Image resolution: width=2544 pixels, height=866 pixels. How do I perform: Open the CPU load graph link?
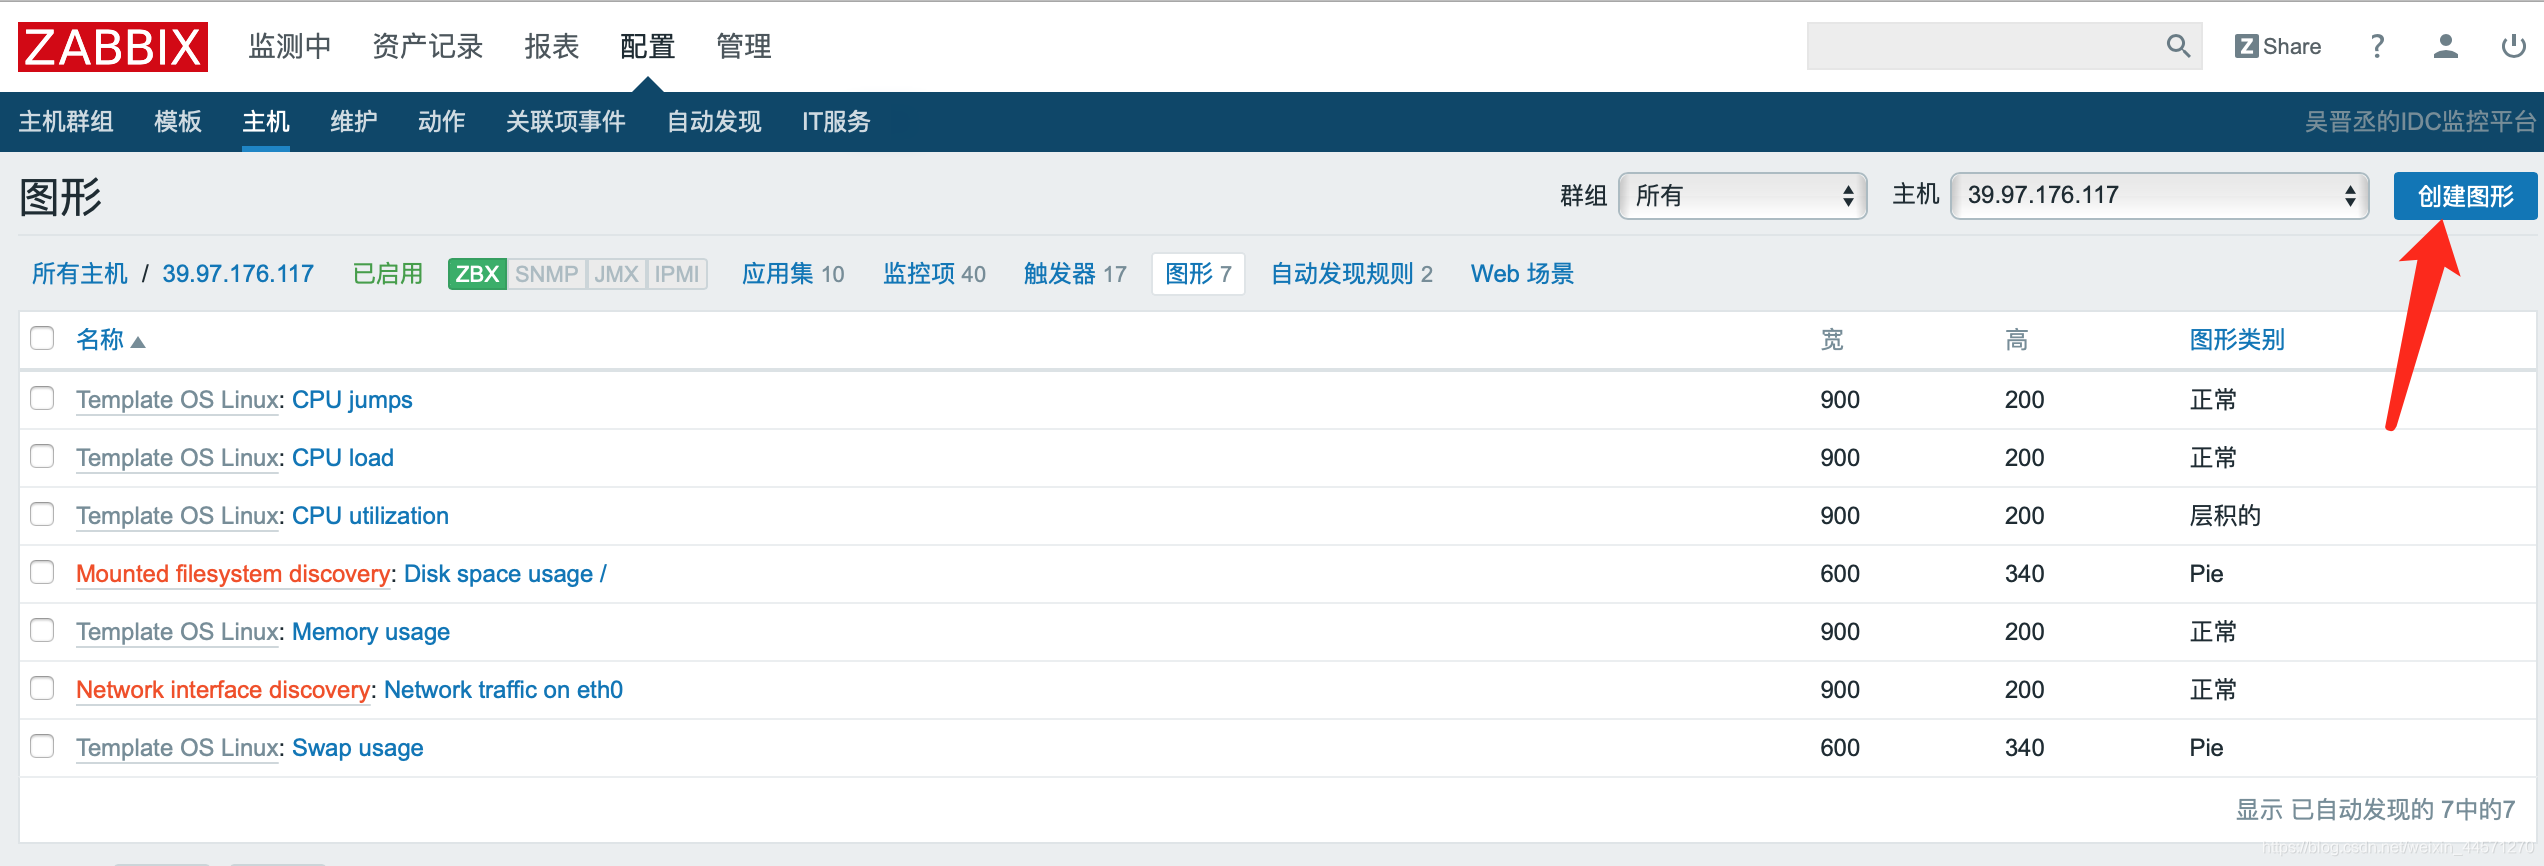coord(343,458)
